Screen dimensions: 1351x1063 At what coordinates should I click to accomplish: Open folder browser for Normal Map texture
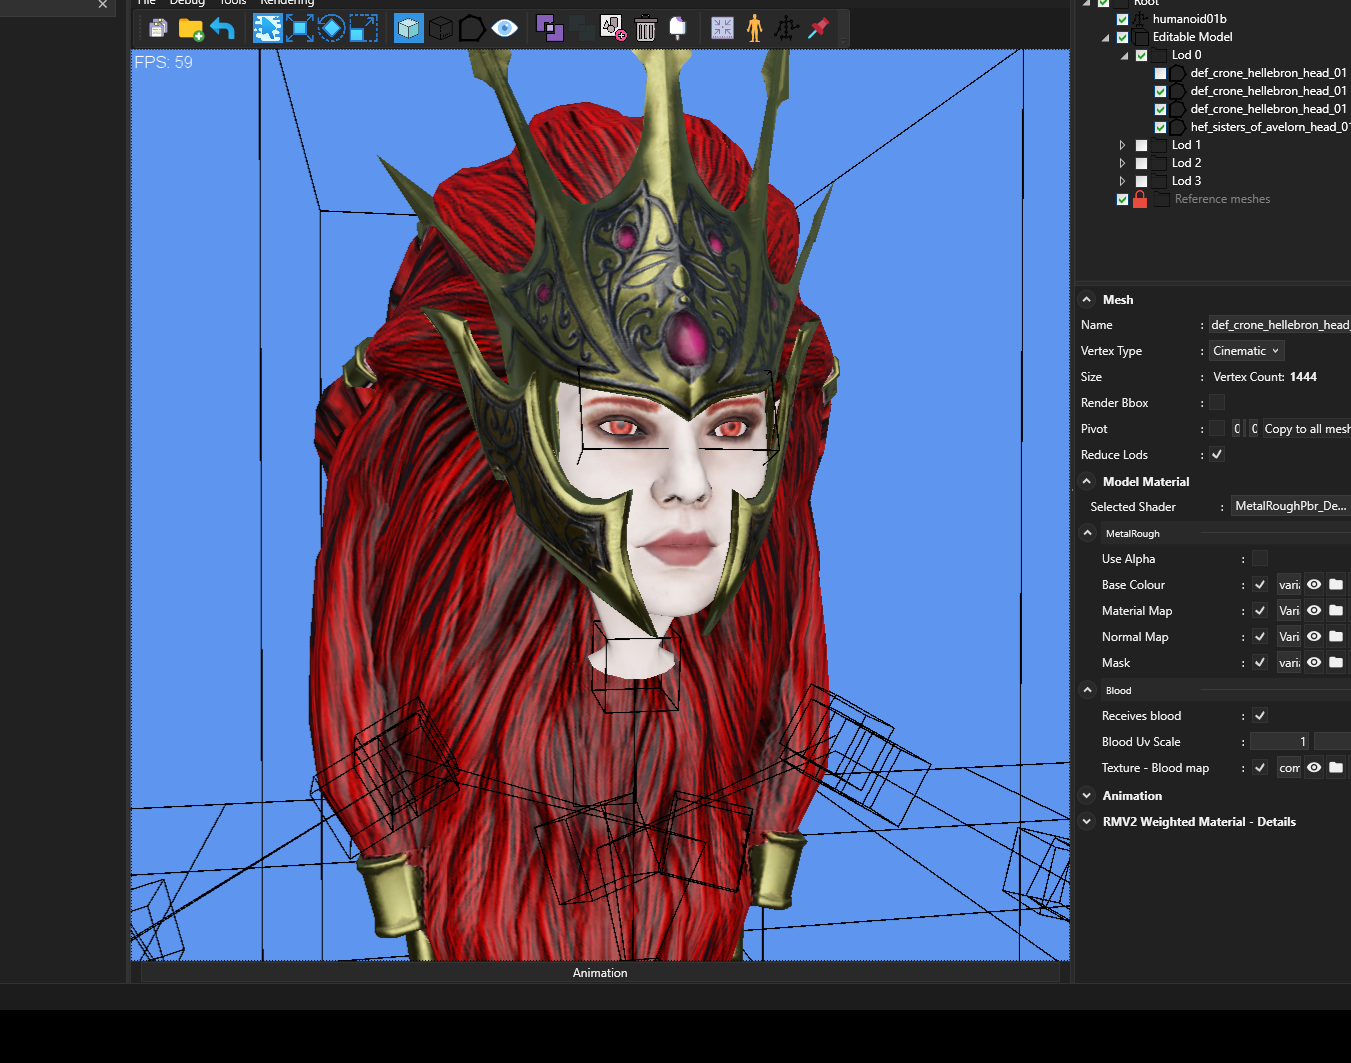(x=1336, y=636)
